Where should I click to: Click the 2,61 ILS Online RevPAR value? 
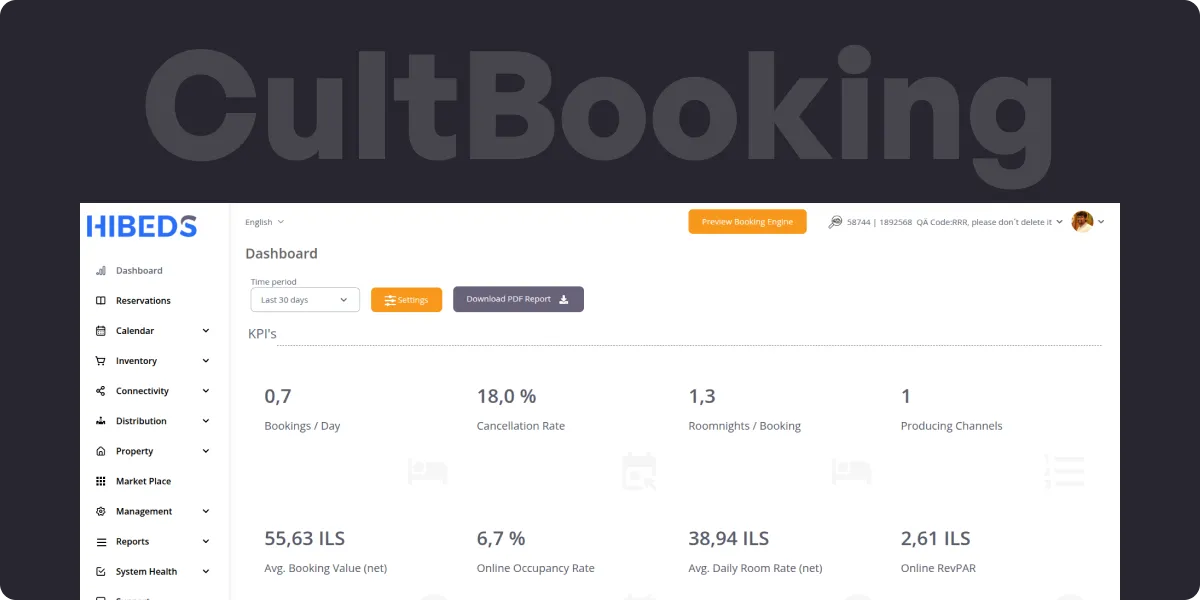[936, 538]
